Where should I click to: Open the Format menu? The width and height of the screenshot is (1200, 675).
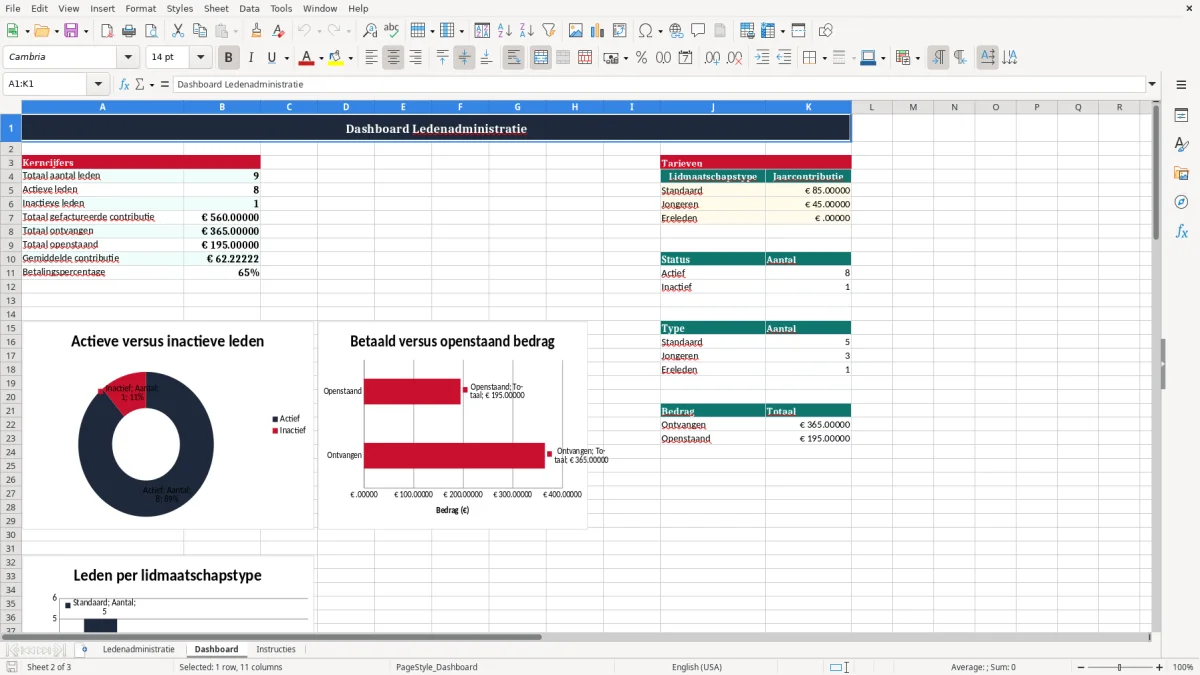click(140, 8)
